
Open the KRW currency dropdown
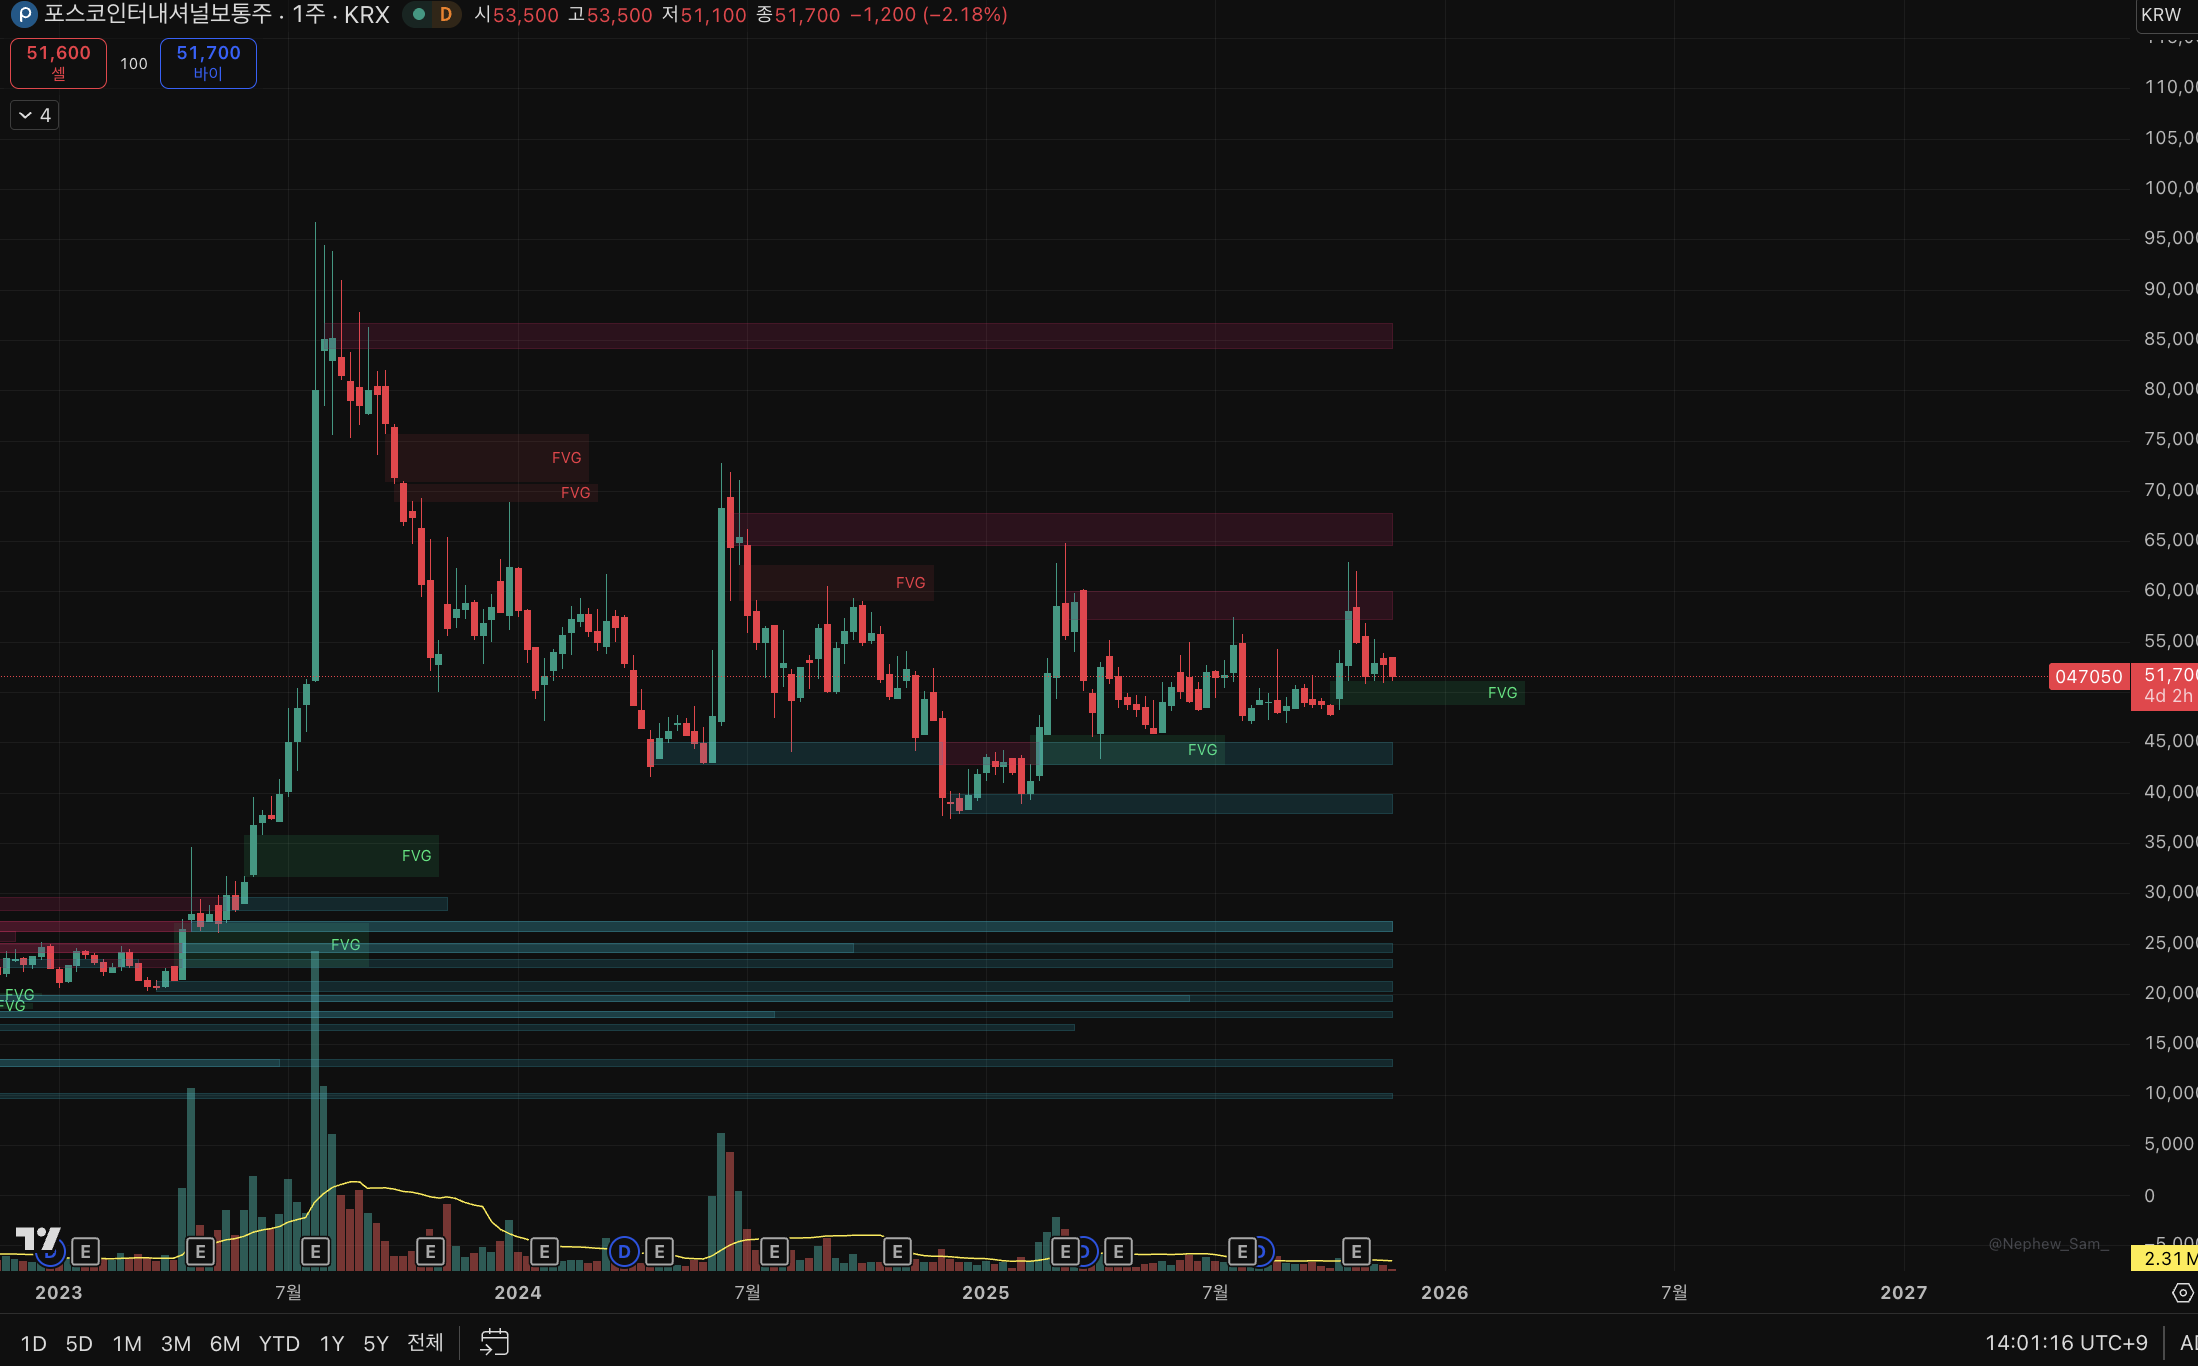2162,14
